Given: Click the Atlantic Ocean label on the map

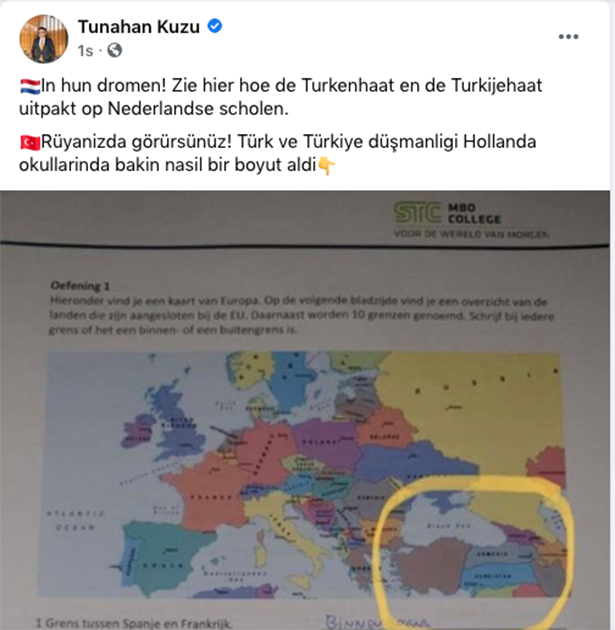Looking at the screenshot, I should pos(76,520).
